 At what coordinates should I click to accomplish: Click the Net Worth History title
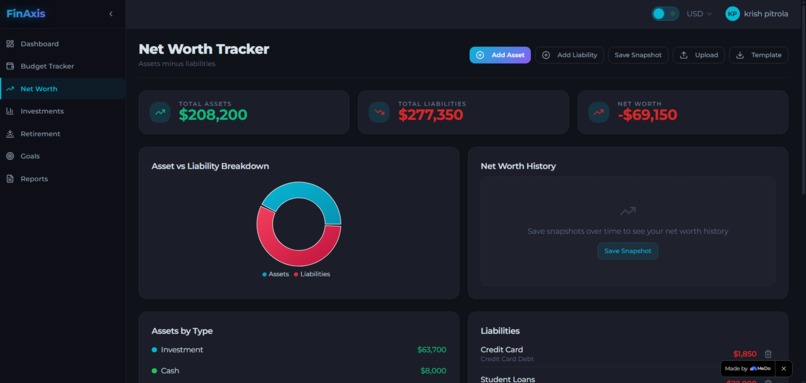click(518, 166)
